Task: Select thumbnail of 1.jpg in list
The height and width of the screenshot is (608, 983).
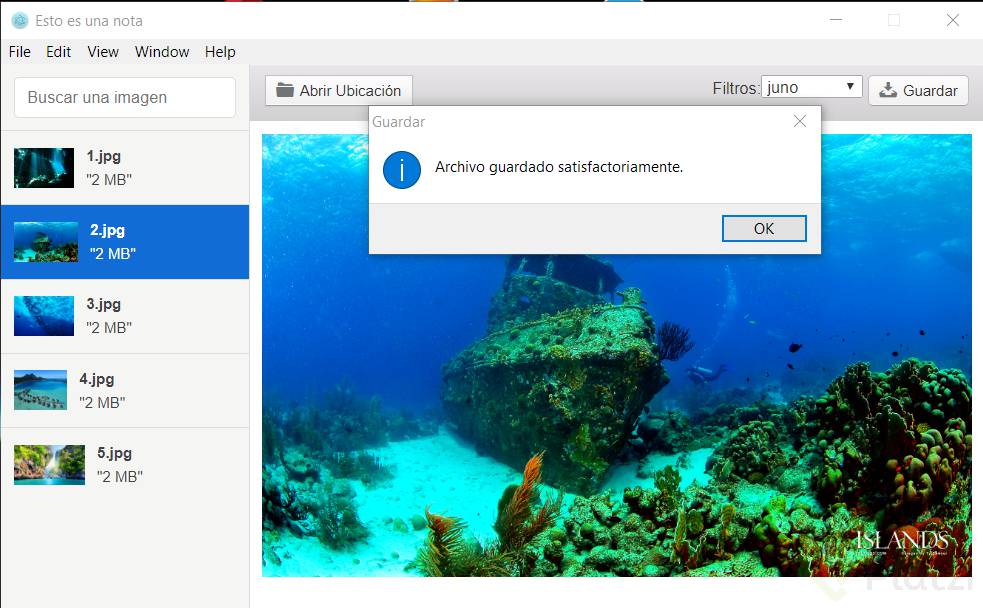Action: point(44,167)
